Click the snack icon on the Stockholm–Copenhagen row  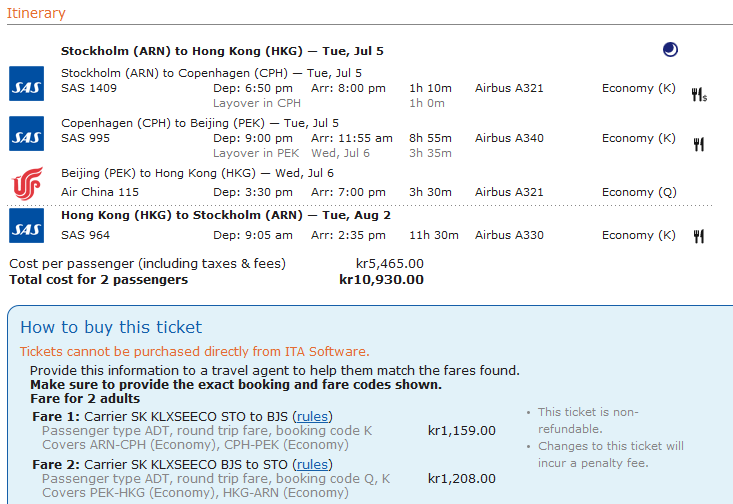(699, 94)
